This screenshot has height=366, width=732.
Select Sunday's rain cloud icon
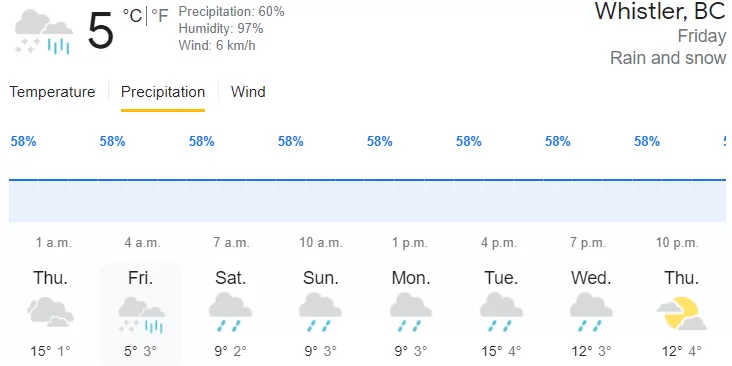pyautogui.click(x=320, y=312)
